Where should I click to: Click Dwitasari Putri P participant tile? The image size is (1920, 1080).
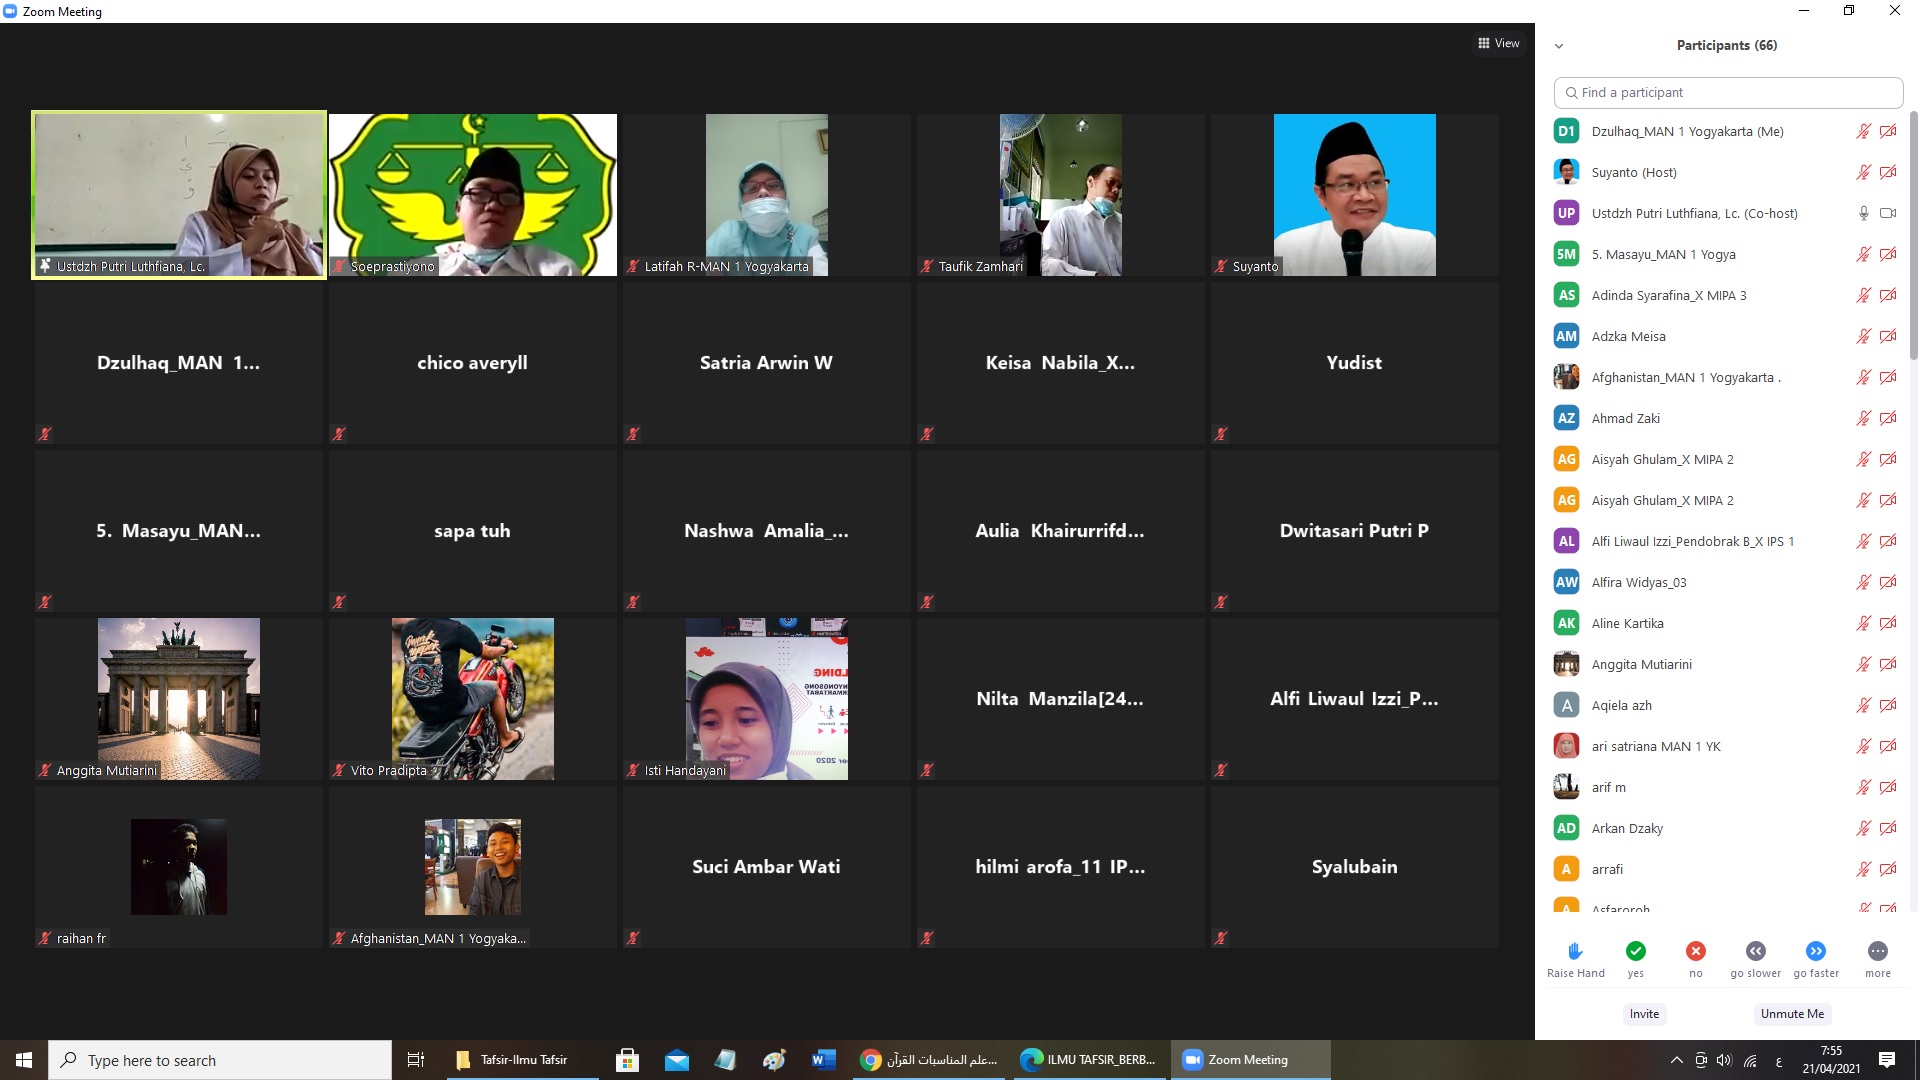[1355, 531]
